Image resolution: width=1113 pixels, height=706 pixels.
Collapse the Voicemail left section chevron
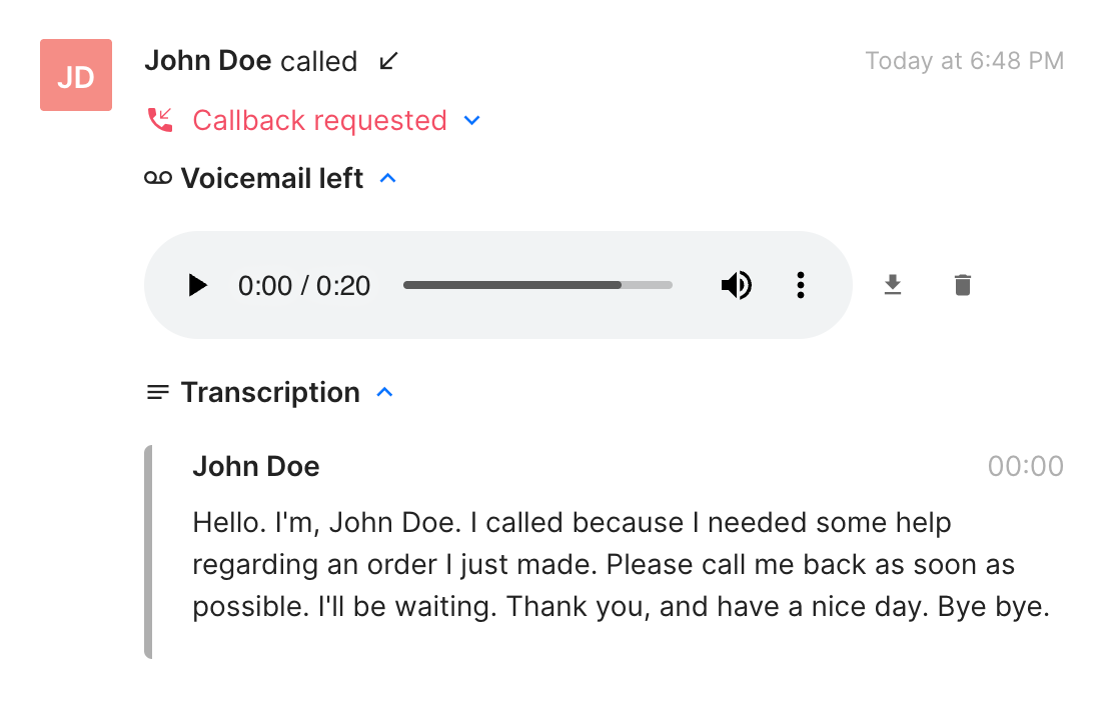[x=388, y=178]
